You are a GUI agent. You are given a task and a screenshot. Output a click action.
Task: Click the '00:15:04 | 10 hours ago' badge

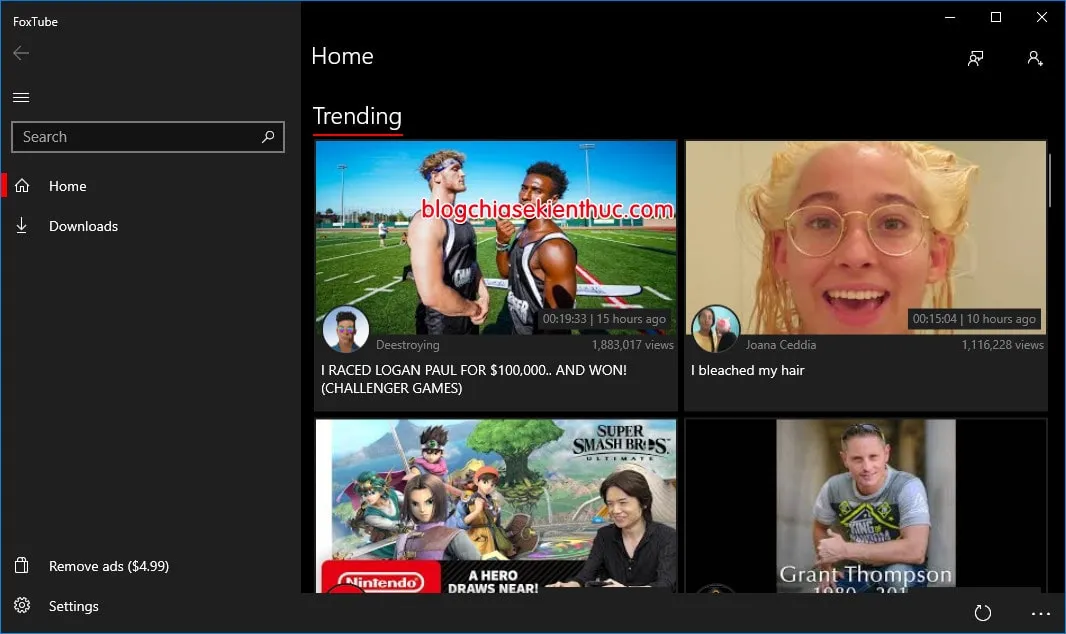click(x=974, y=319)
